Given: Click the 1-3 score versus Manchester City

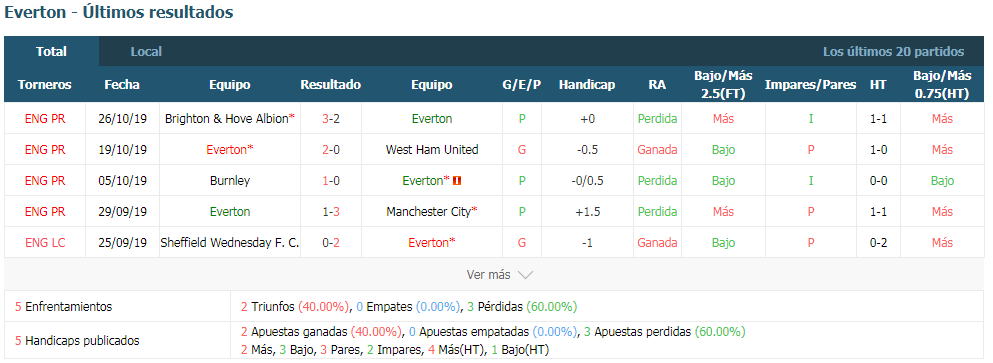Looking at the screenshot, I should (x=331, y=212).
